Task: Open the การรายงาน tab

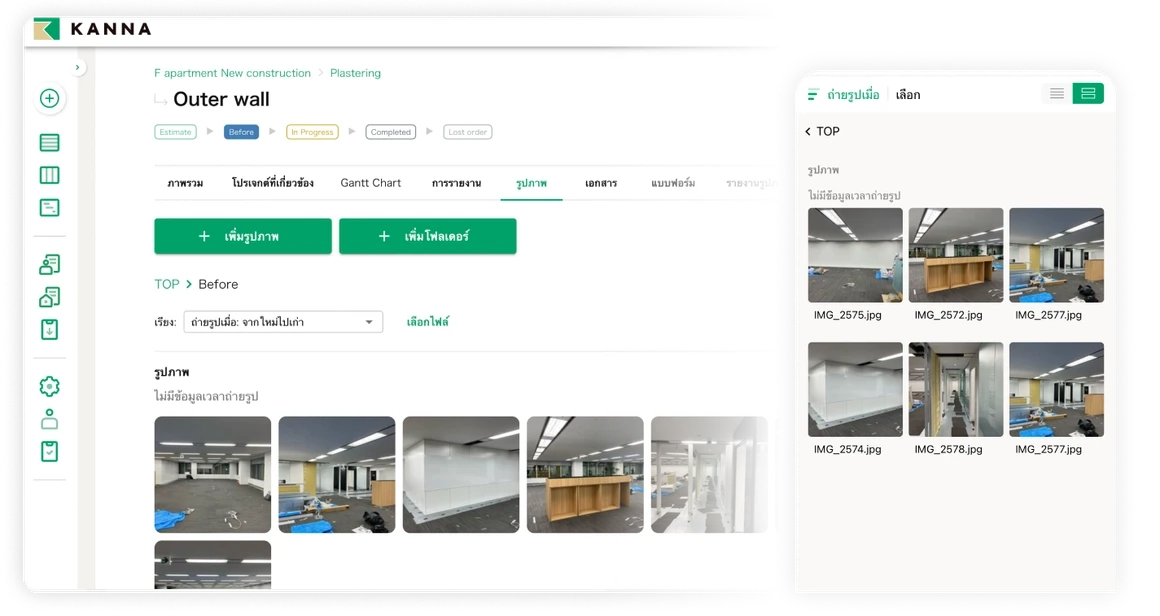Action: tap(456, 183)
